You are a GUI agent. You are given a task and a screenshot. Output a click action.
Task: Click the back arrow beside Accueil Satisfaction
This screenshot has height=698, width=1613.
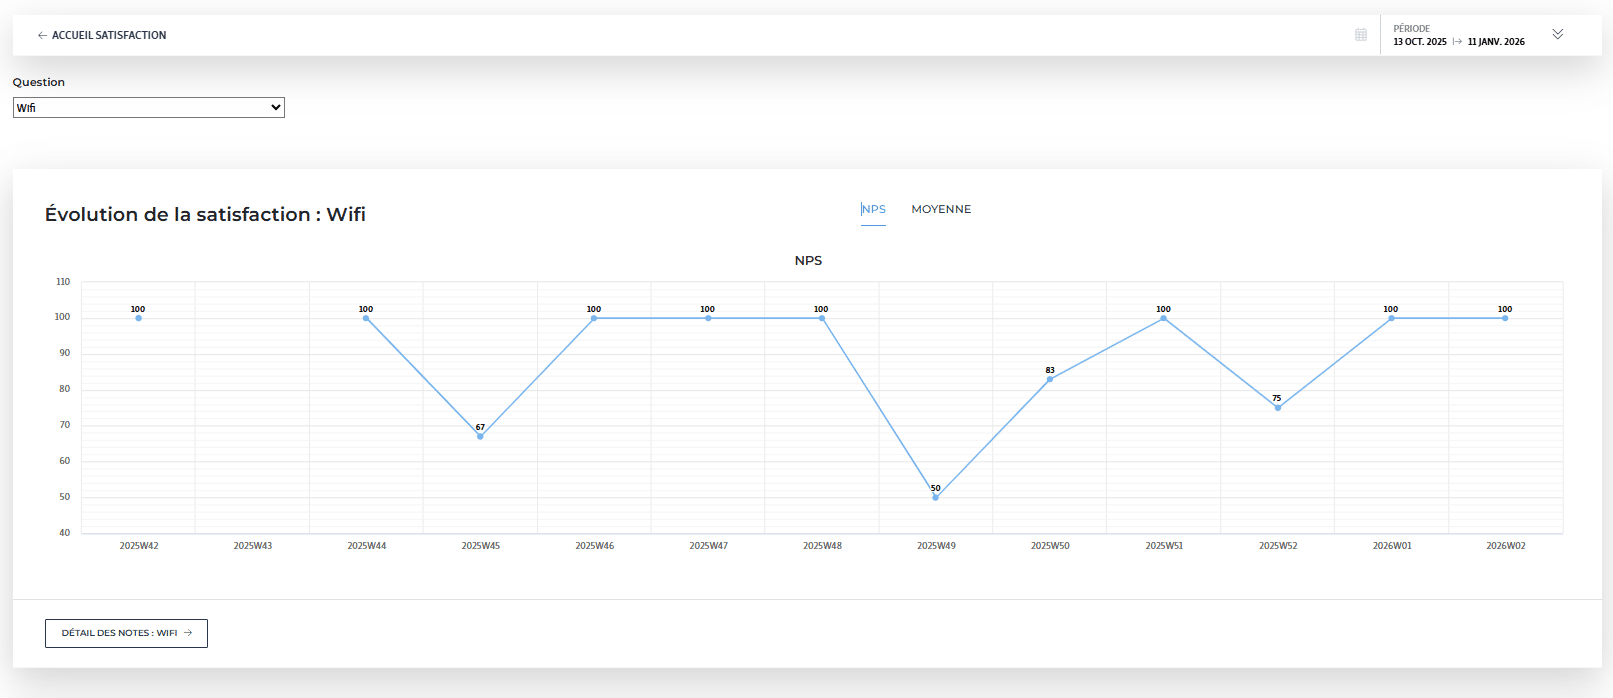tap(42, 35)
